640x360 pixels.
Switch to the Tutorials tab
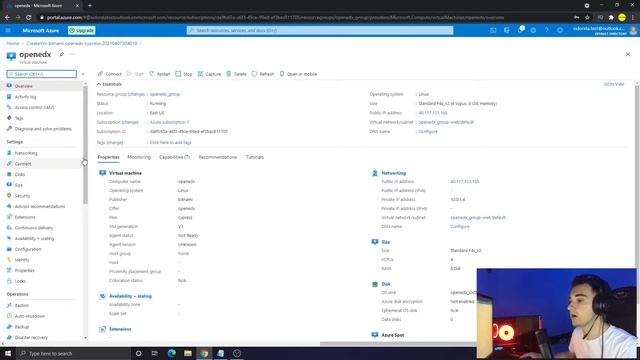[x=255, y=157]
